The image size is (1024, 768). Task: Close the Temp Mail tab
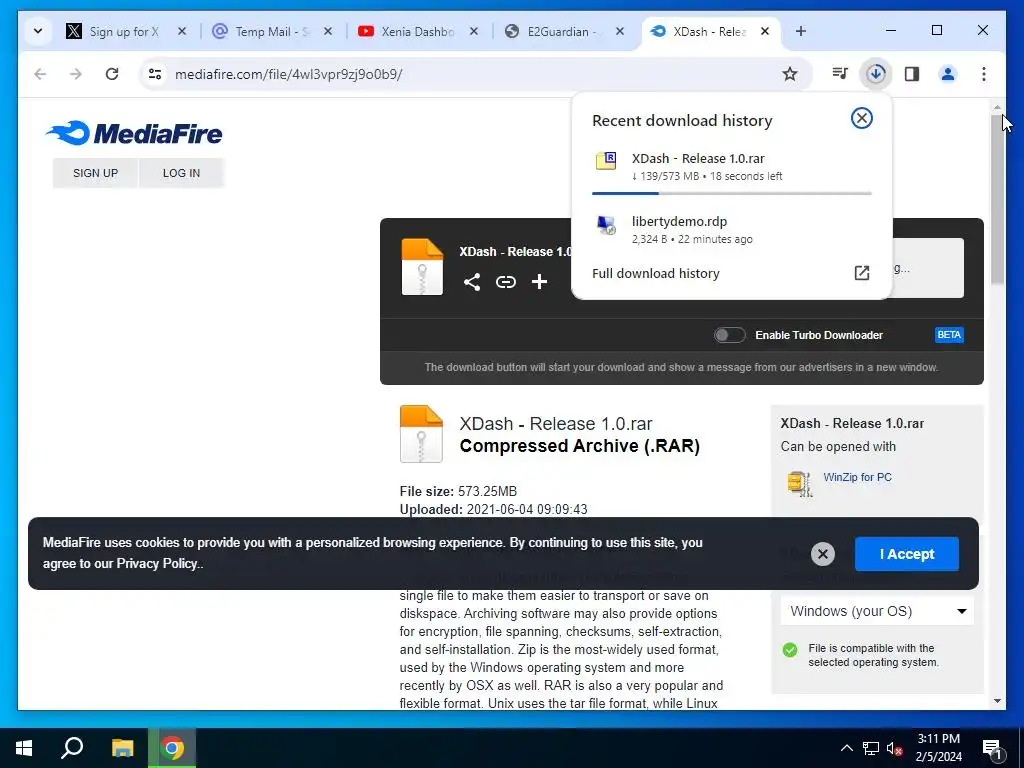328,31
